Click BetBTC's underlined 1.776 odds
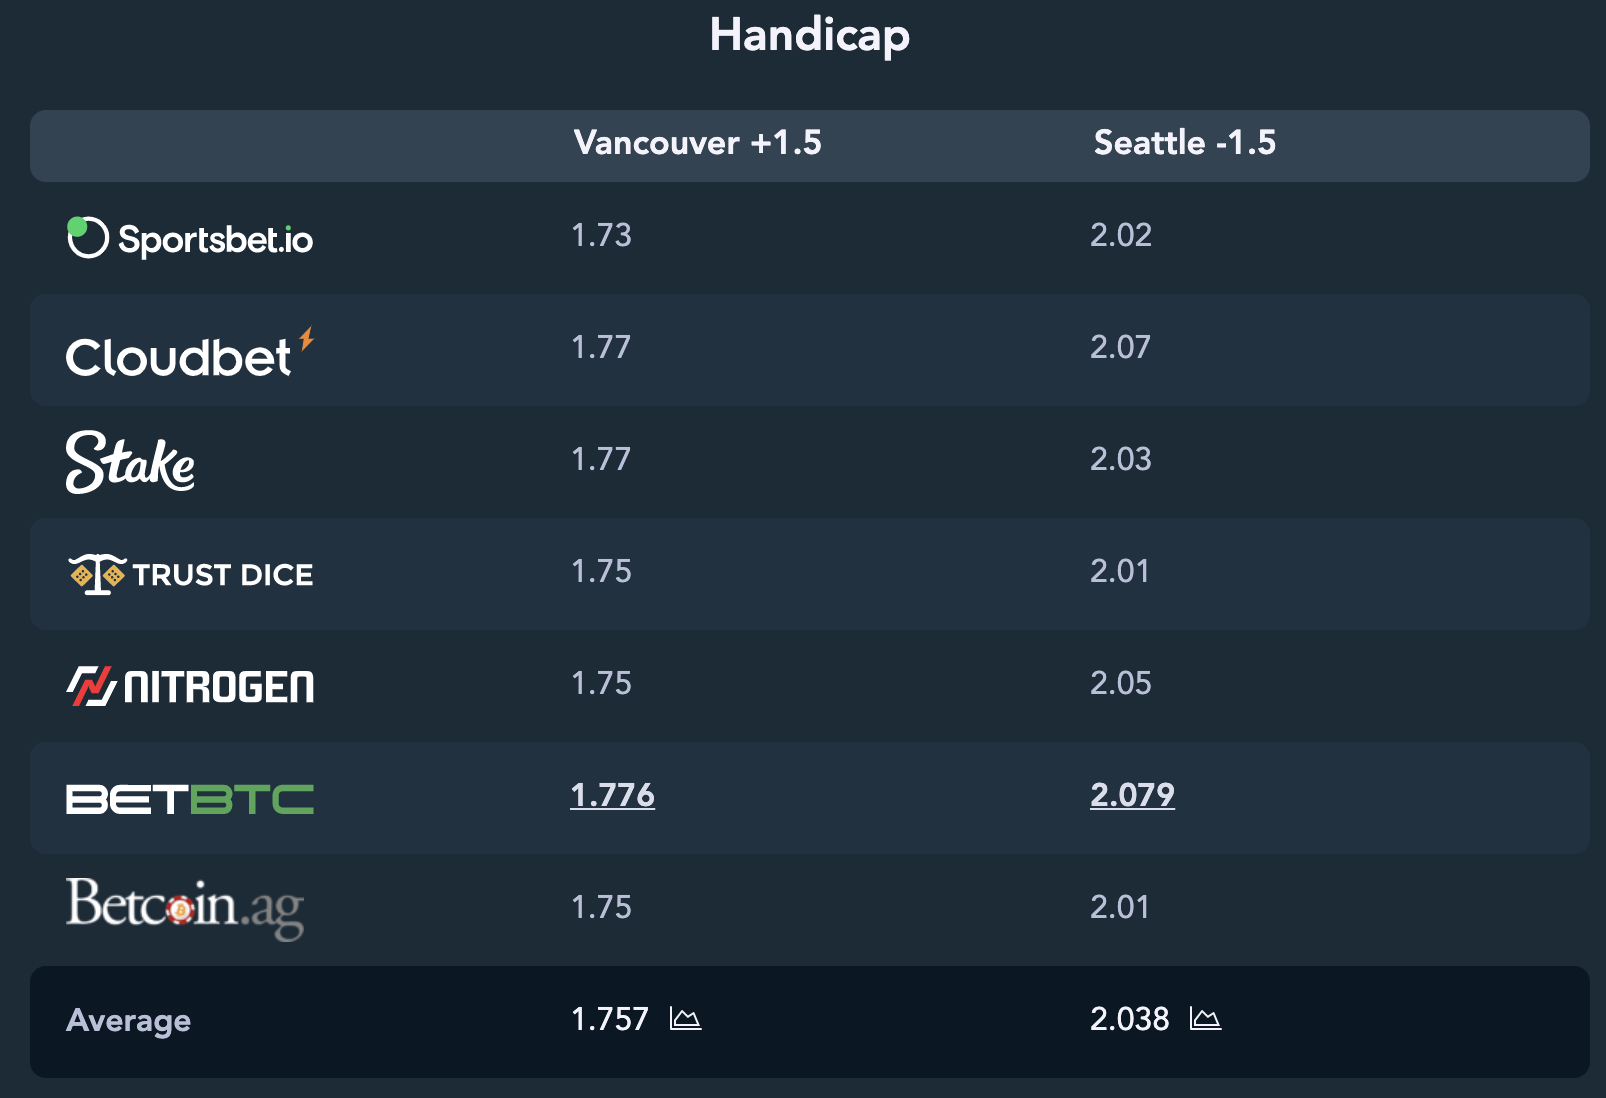 pyautogui.click(x=612, y=795)
